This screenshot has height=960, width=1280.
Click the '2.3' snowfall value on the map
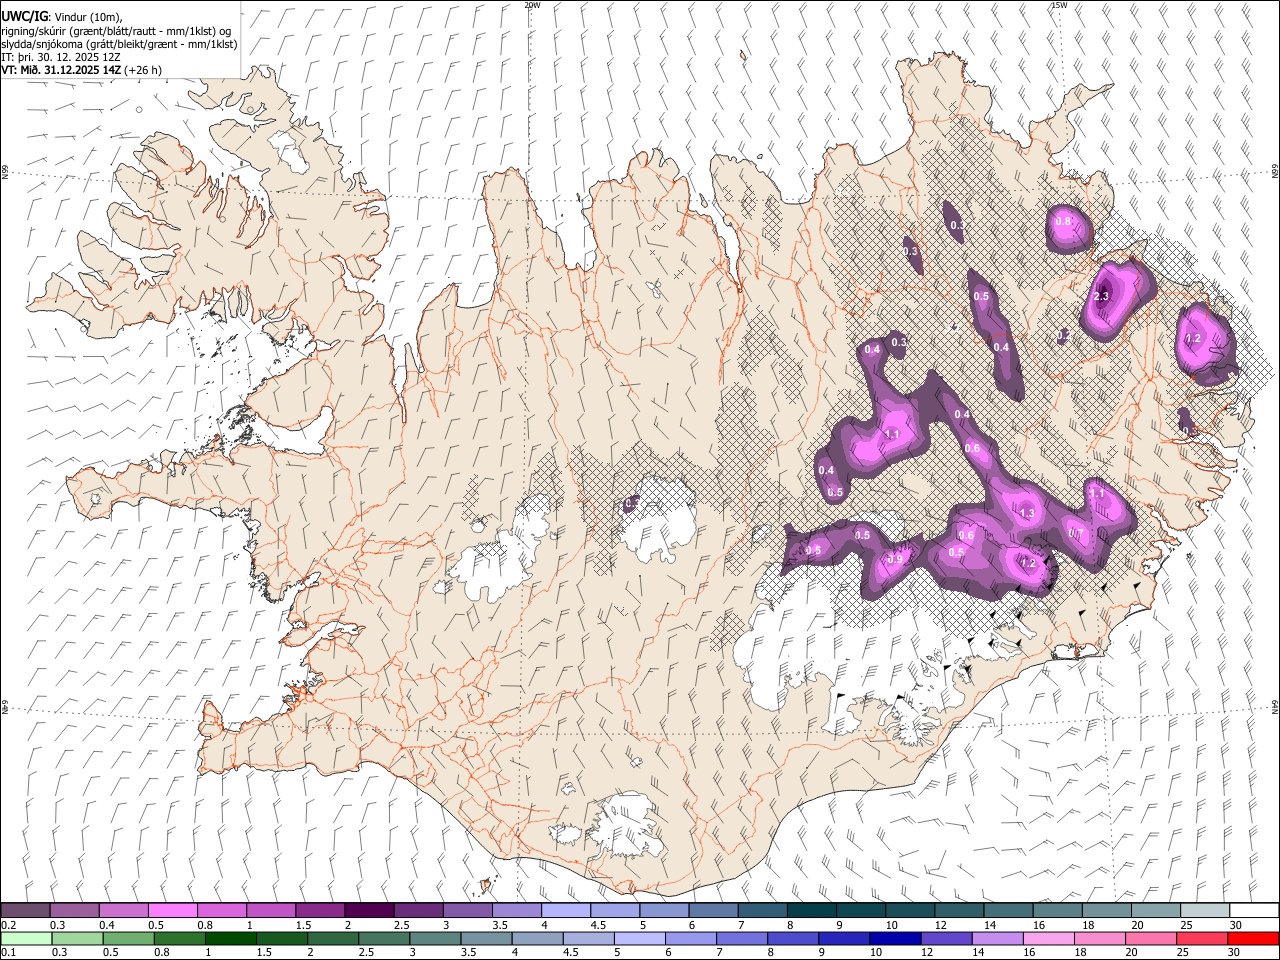[1102, 297]
